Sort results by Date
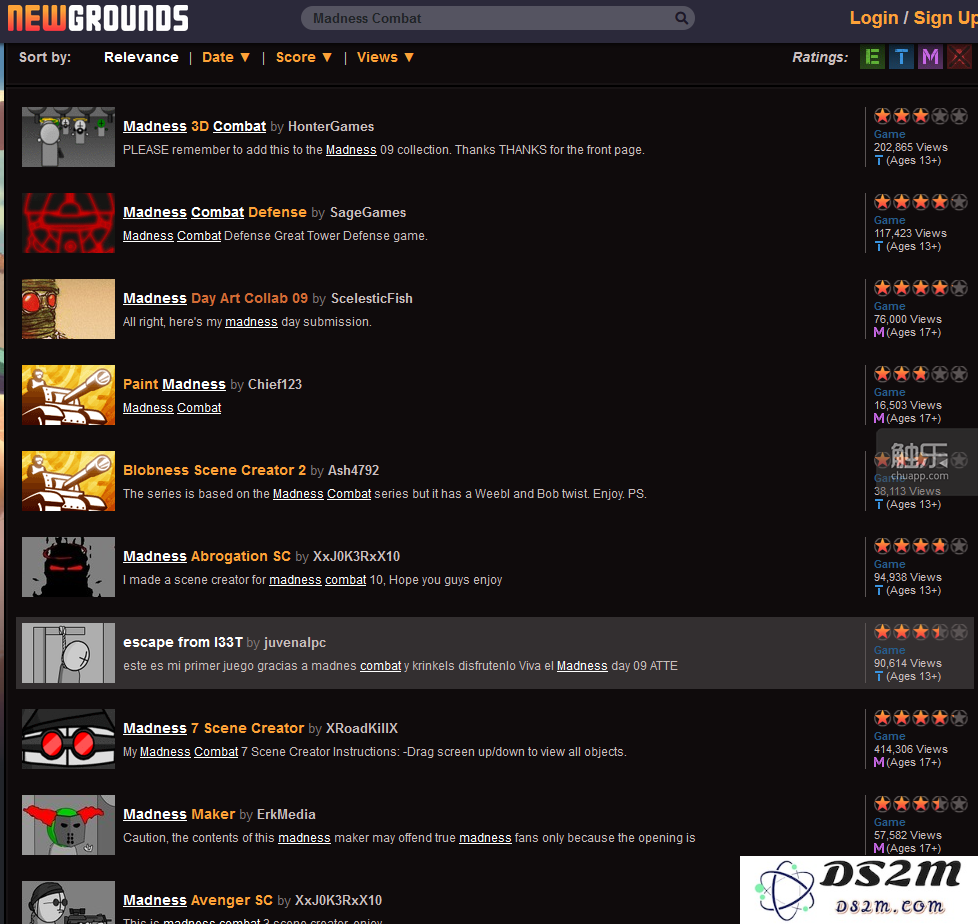Image resolution: width=978 pixels, height=924 pixels. tap(218, 57)
